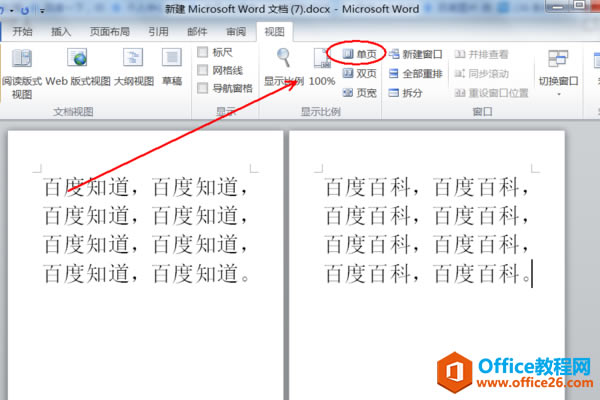
Task: Select the 视图 ribbon tab
Action: tap(275, 31)
